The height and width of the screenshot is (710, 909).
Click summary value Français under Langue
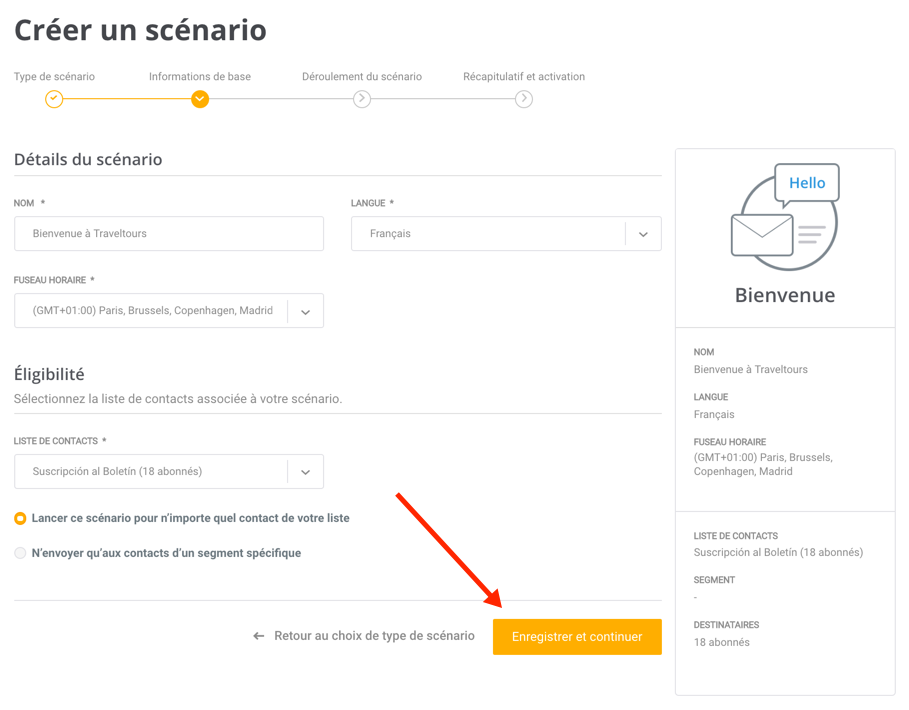pyautogui.click(x=714, y=414)
